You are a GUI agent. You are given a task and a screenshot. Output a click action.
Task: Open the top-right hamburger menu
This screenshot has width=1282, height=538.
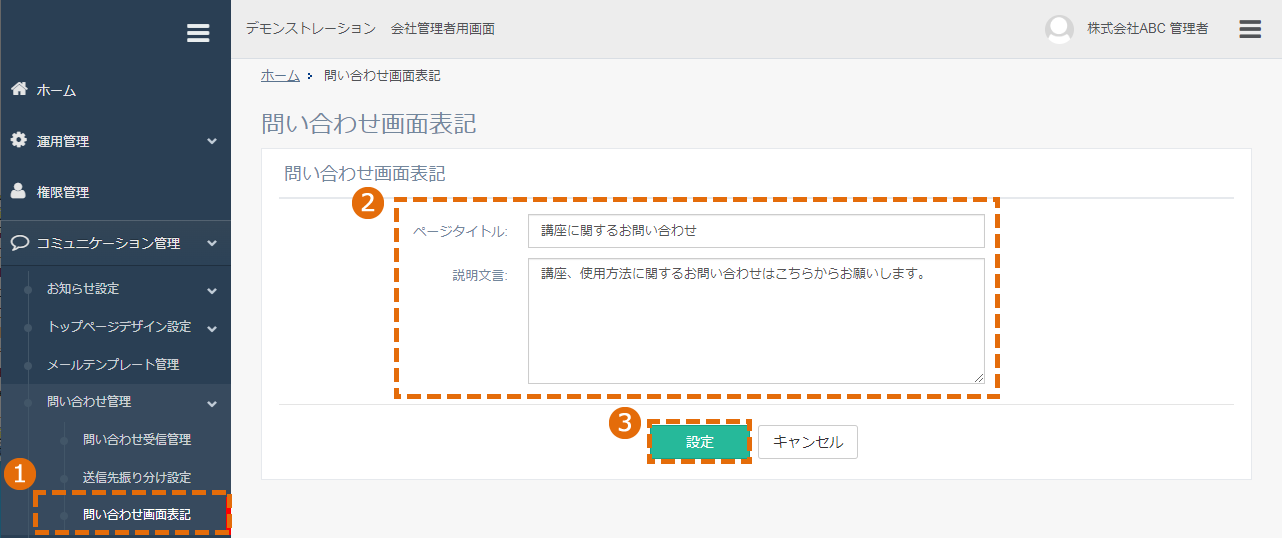(1250, 29)
